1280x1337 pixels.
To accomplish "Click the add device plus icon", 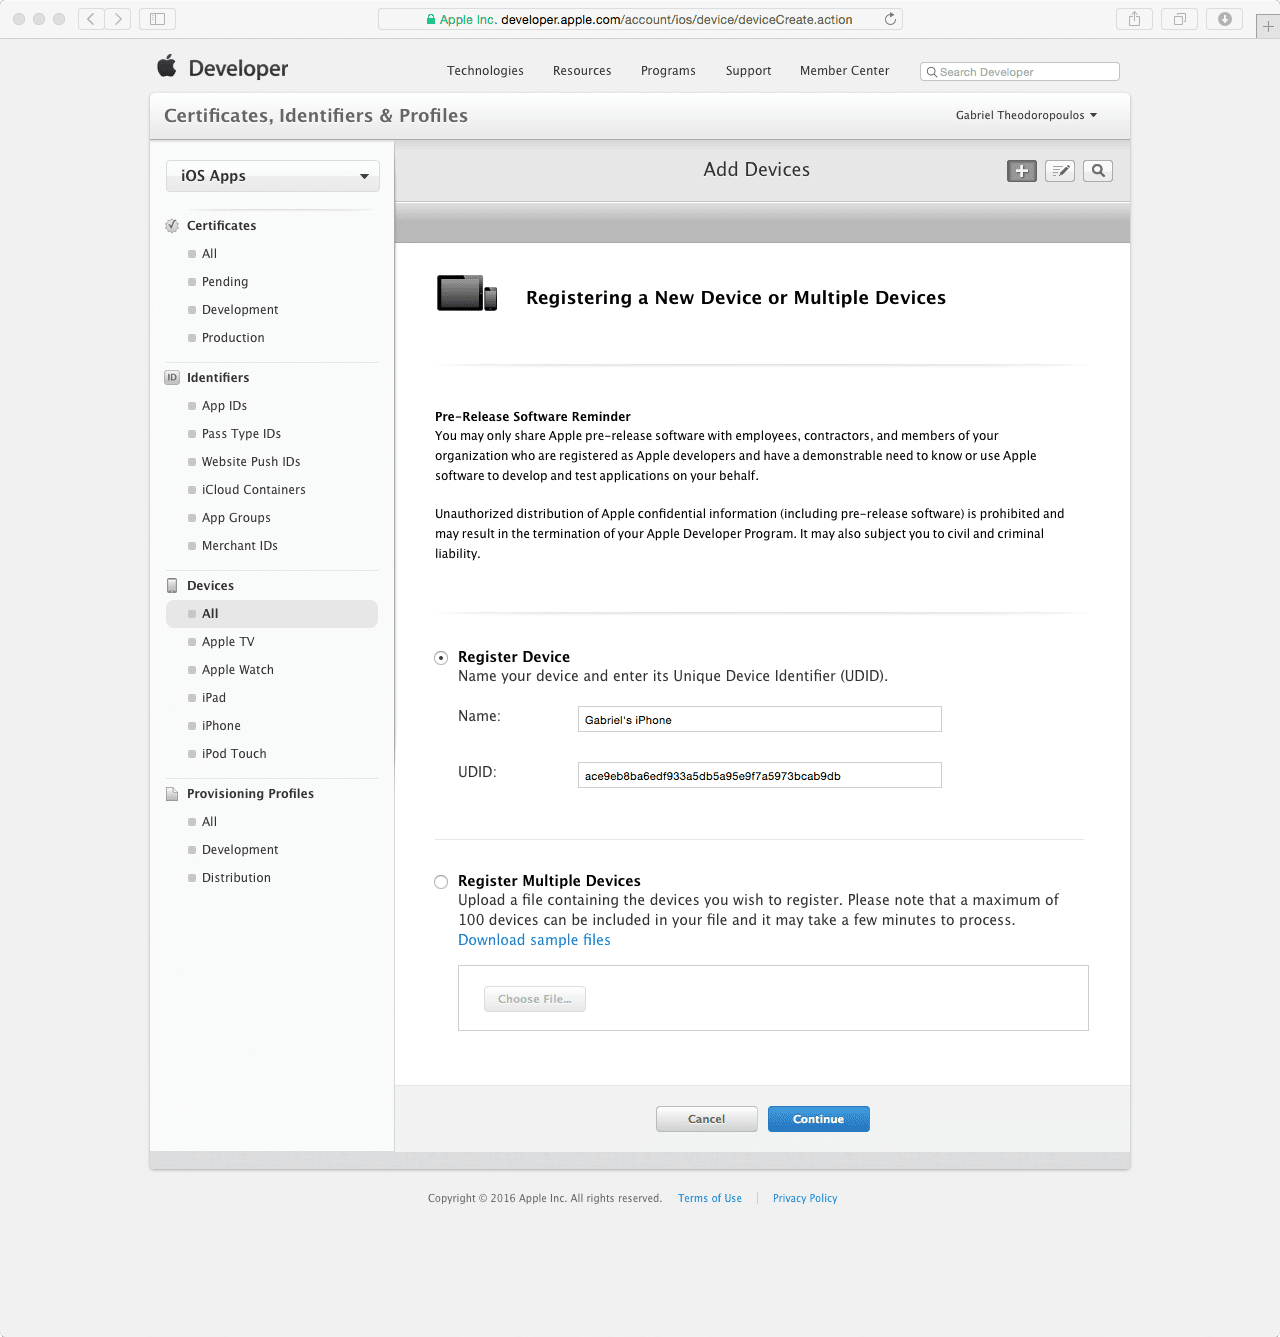I will tap(1021, 171).
